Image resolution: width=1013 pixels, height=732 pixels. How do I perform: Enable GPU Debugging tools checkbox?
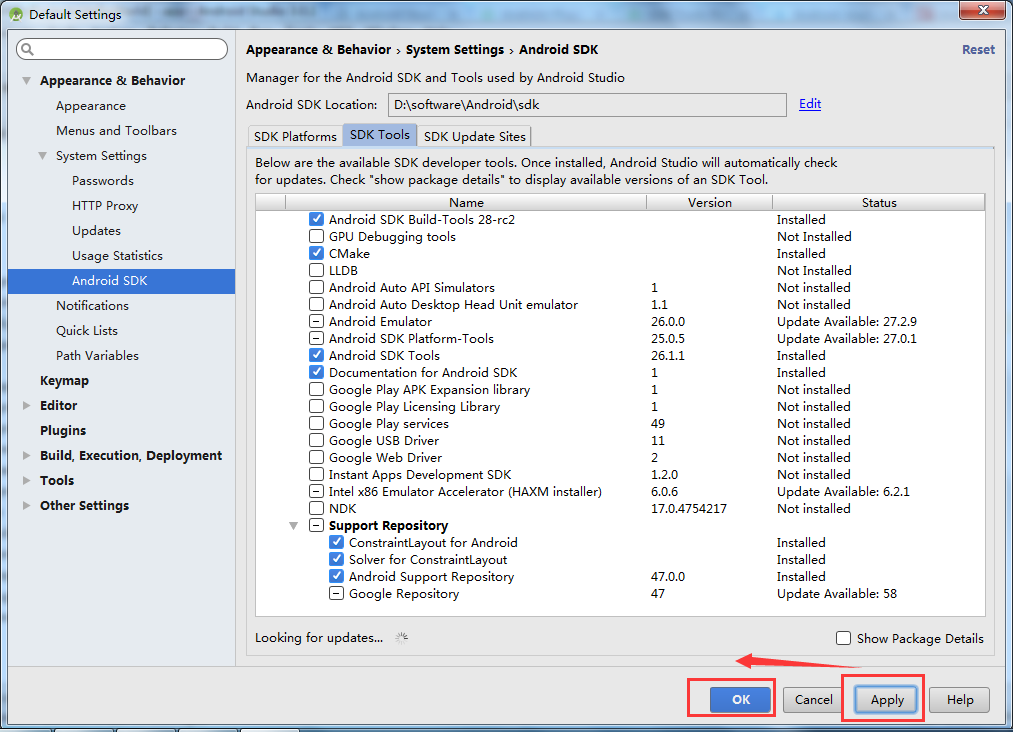317,236
